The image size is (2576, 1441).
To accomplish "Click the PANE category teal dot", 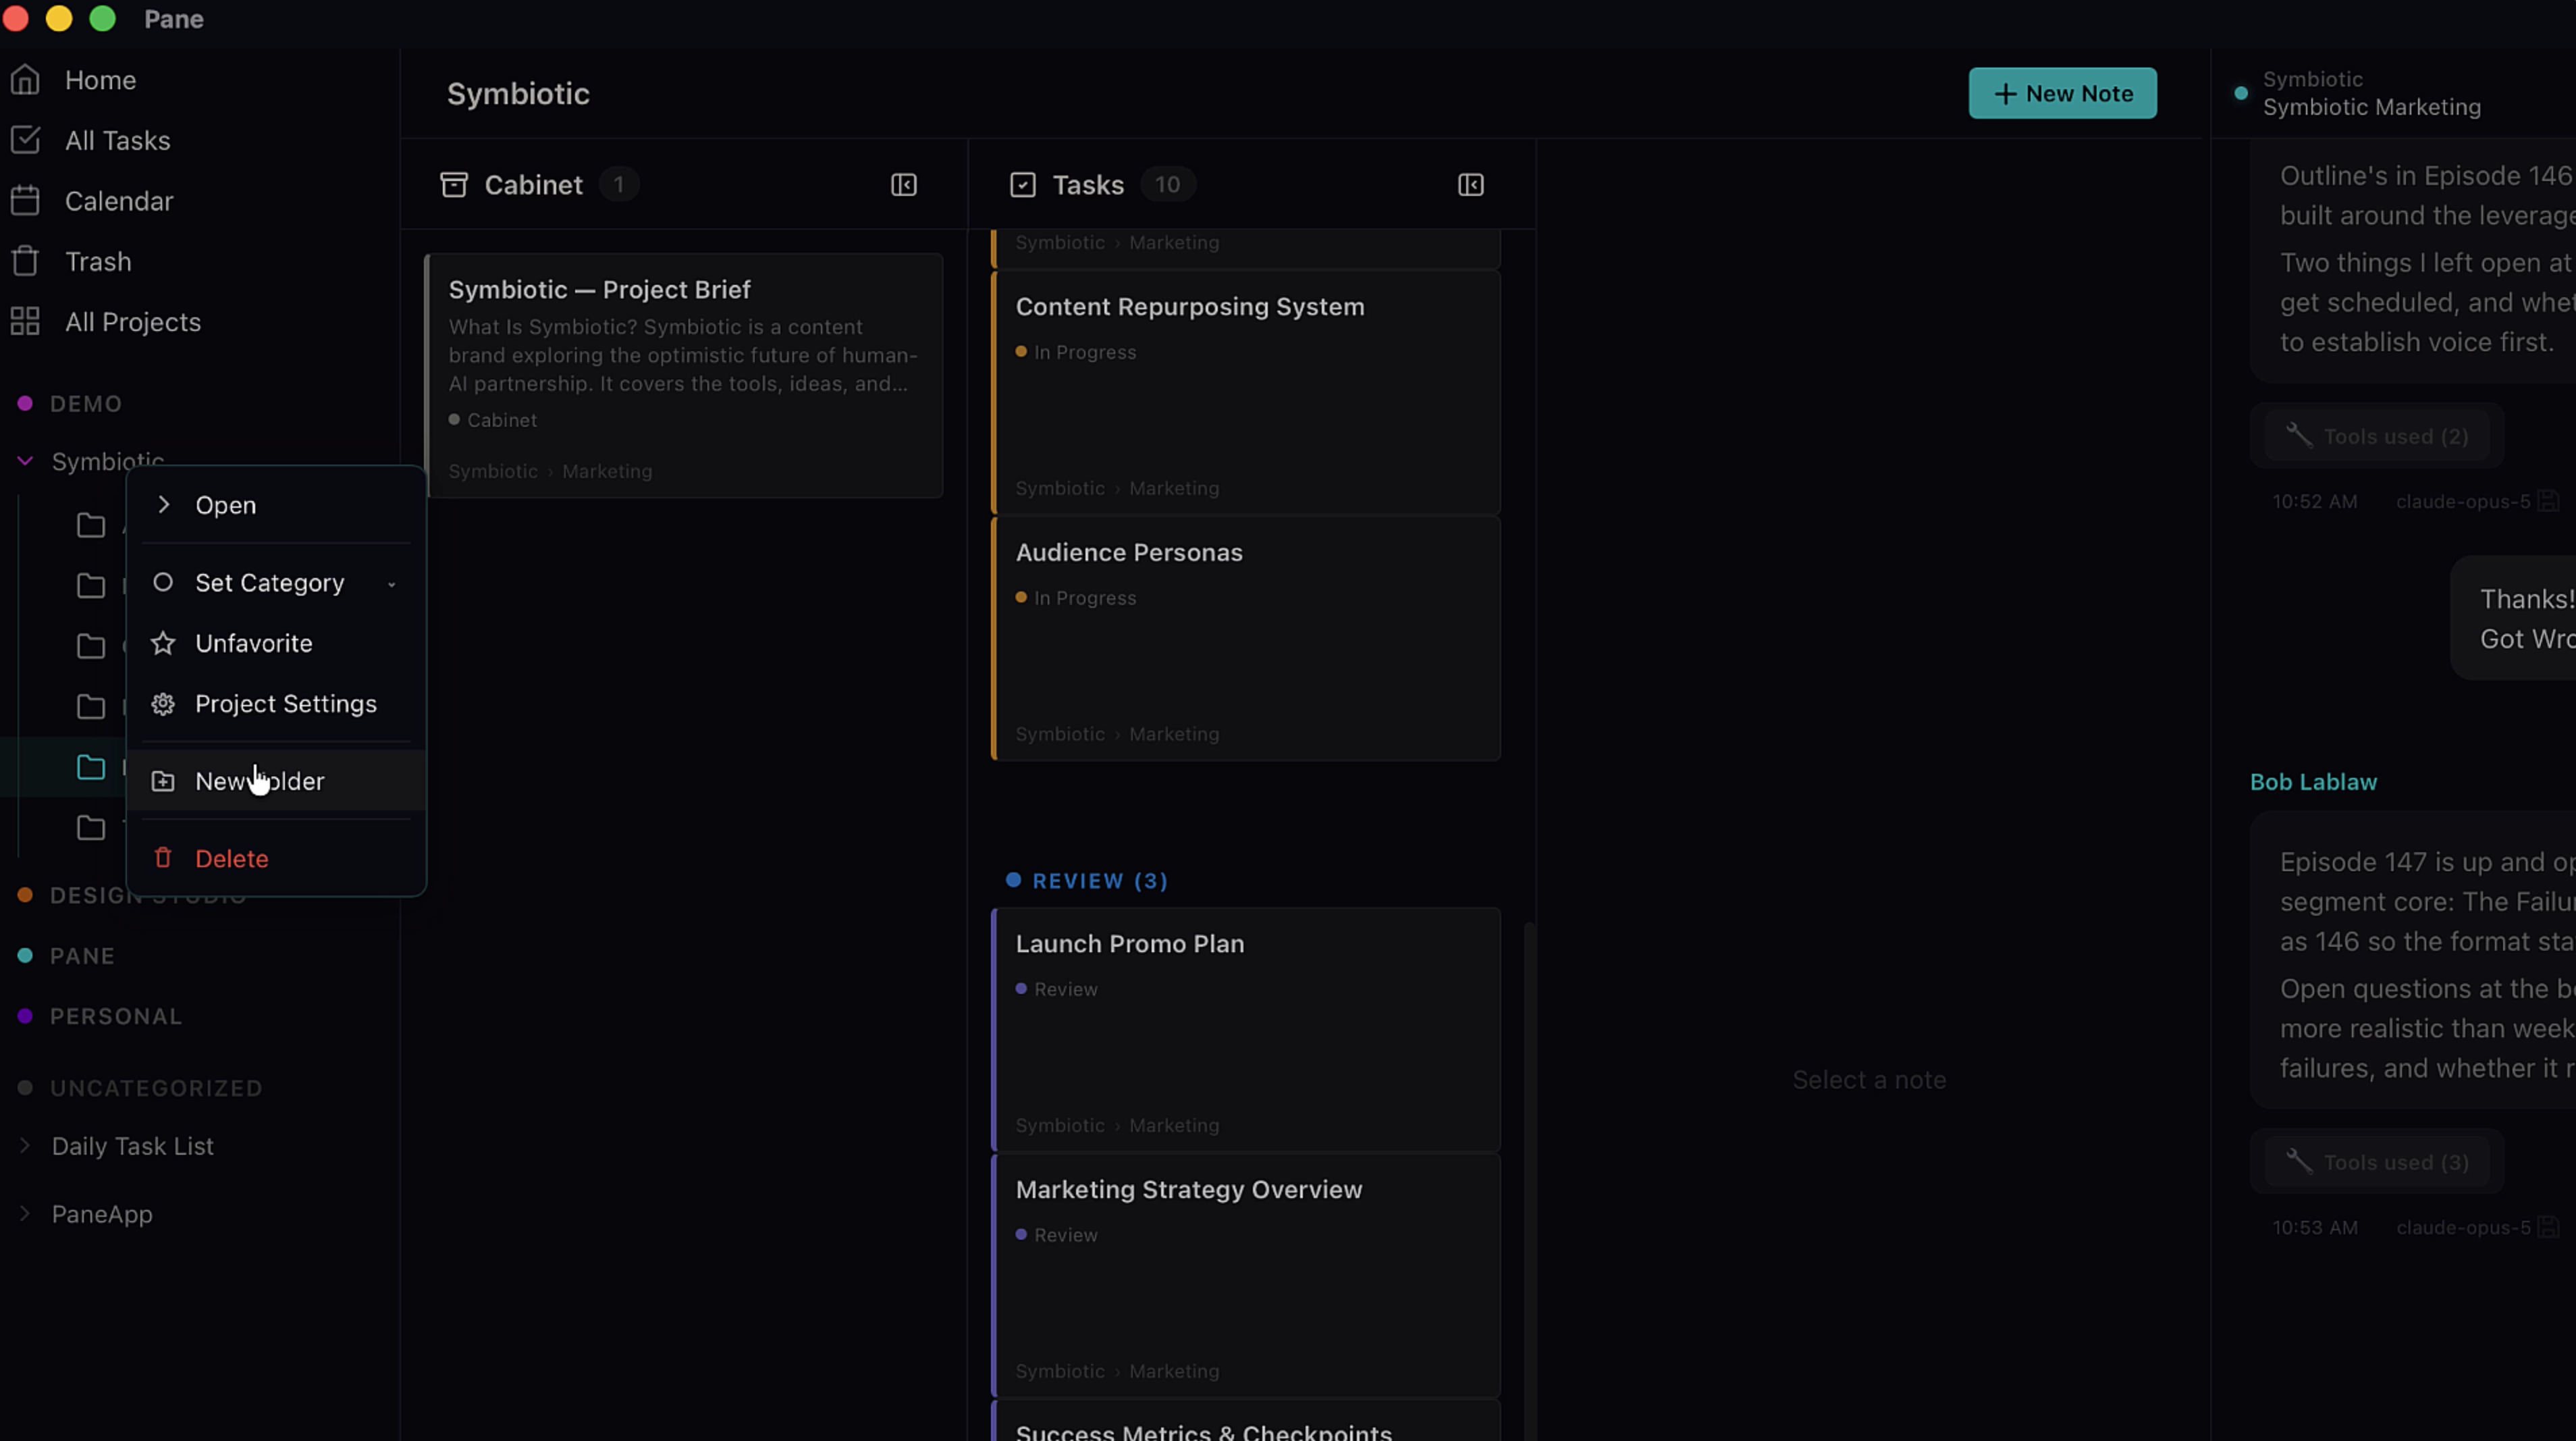I will click(x=25, y=956).
